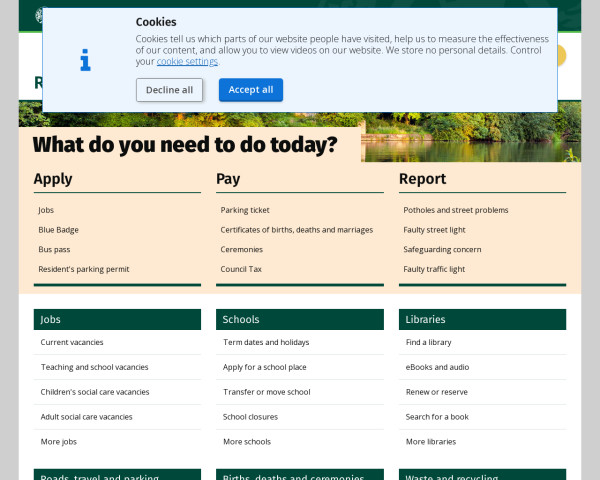Screen dimensions: 600x480
Task: View Term dates and holidays
Action: (x=266, y=342)
